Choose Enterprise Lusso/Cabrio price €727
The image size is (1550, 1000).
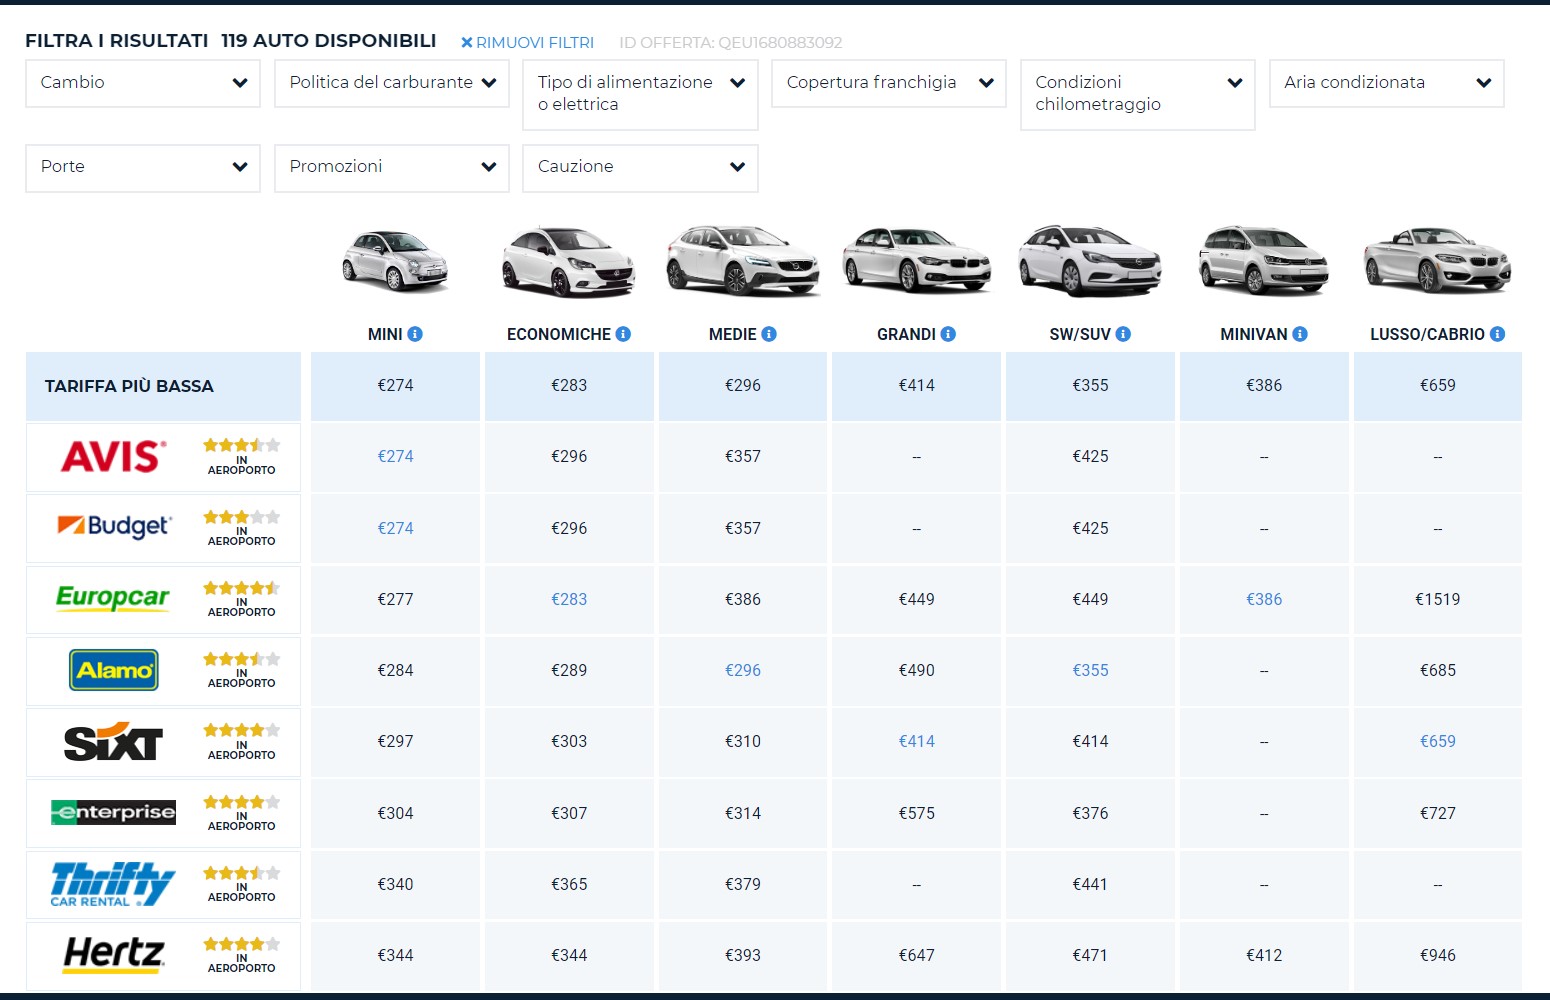1438,813
